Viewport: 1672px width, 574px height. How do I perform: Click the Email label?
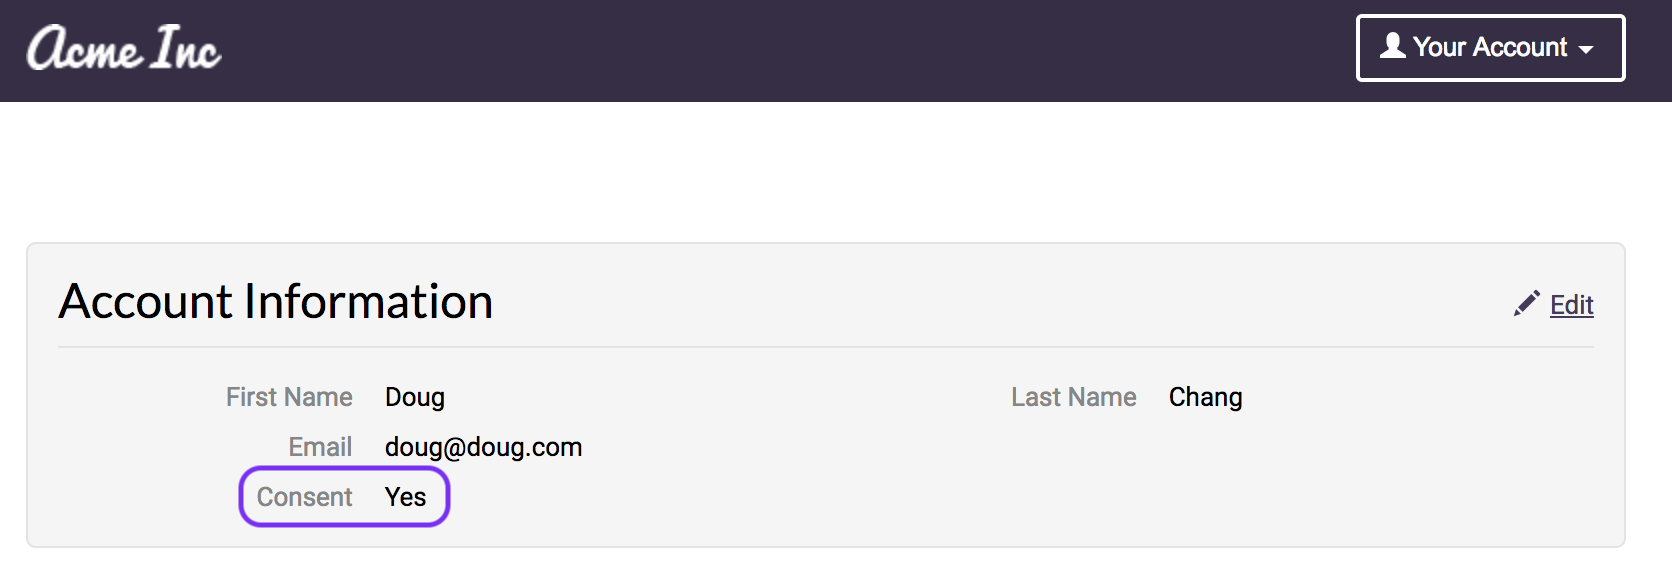click(320, 447)
